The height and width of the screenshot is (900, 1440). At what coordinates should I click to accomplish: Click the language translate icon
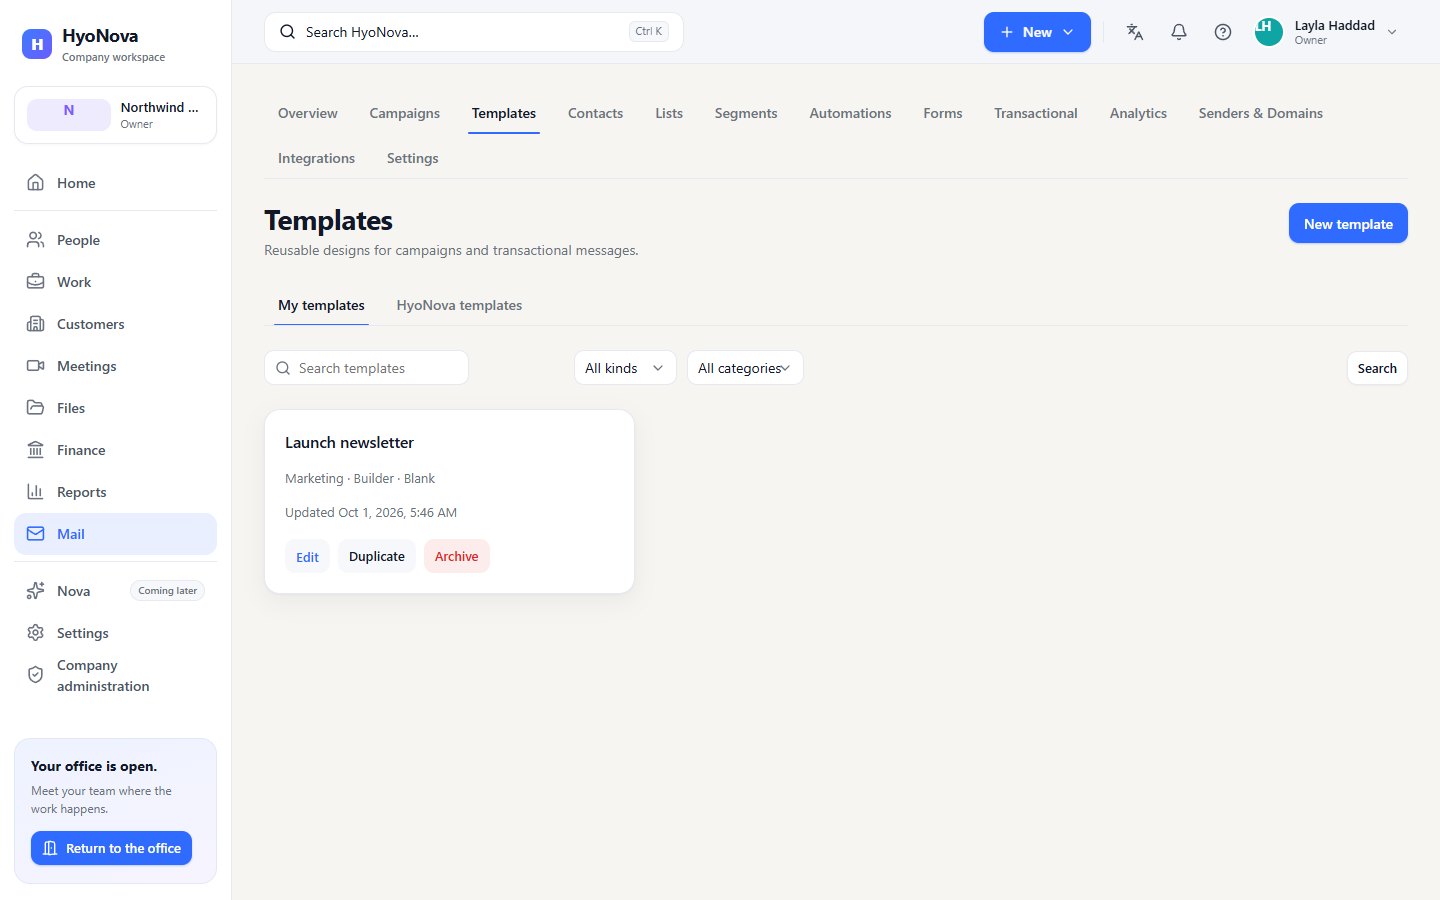pos(1135,32)
